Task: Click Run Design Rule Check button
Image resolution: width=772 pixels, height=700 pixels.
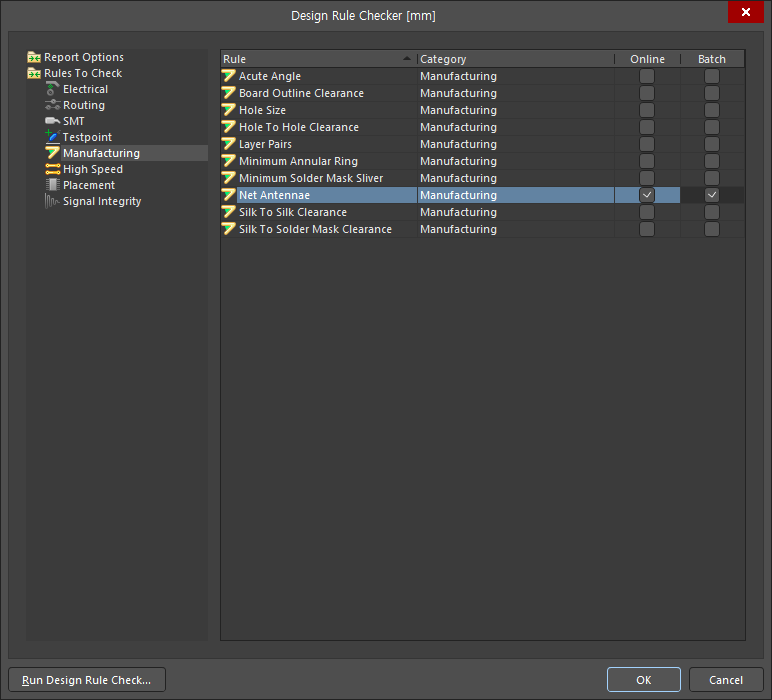Action: (x=87, y=680)
